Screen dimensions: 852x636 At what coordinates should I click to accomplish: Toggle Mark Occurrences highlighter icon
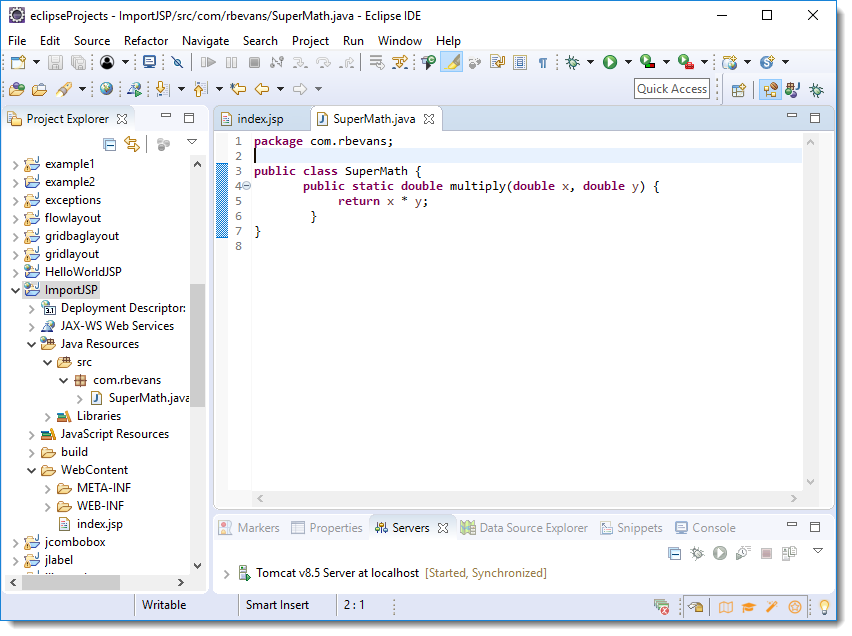[x=452, y=63]
